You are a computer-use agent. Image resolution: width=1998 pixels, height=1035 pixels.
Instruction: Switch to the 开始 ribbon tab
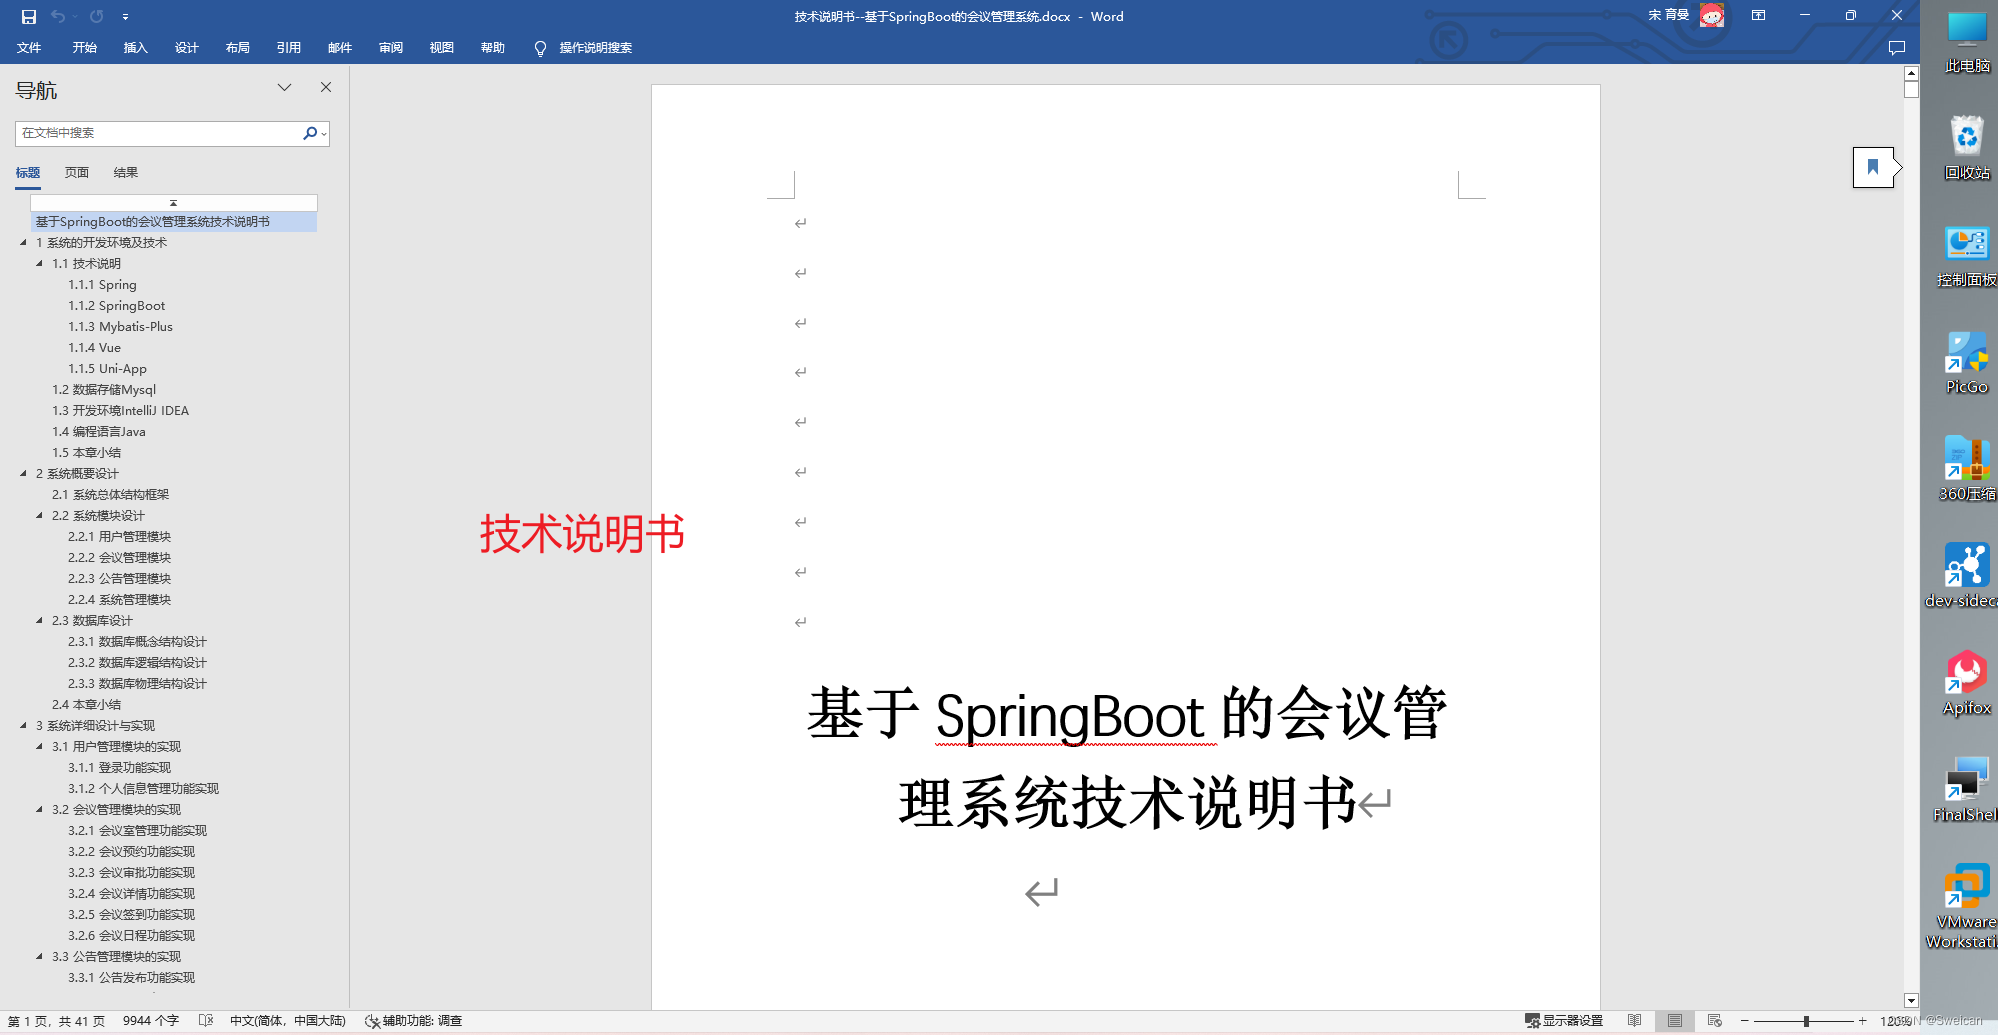click(85, 48)
